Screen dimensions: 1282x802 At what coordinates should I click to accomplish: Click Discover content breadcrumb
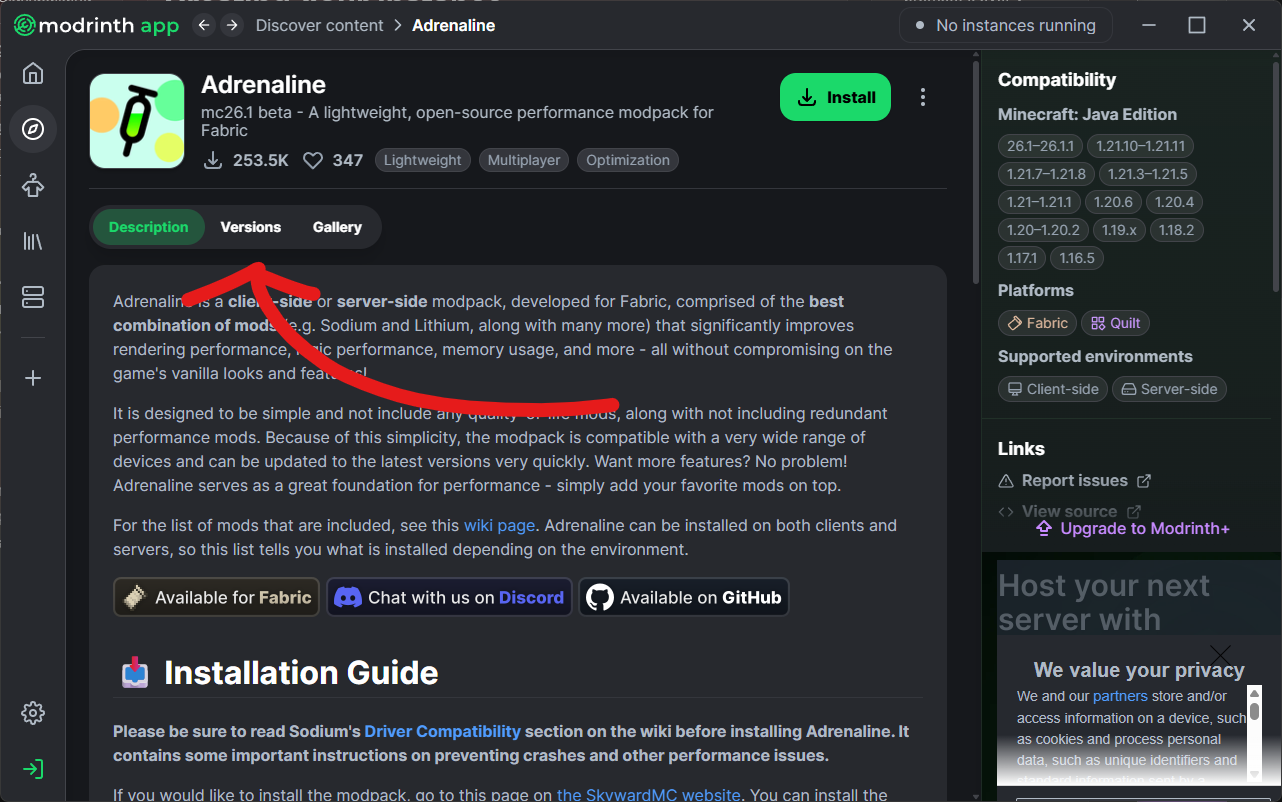coord(319,25)
